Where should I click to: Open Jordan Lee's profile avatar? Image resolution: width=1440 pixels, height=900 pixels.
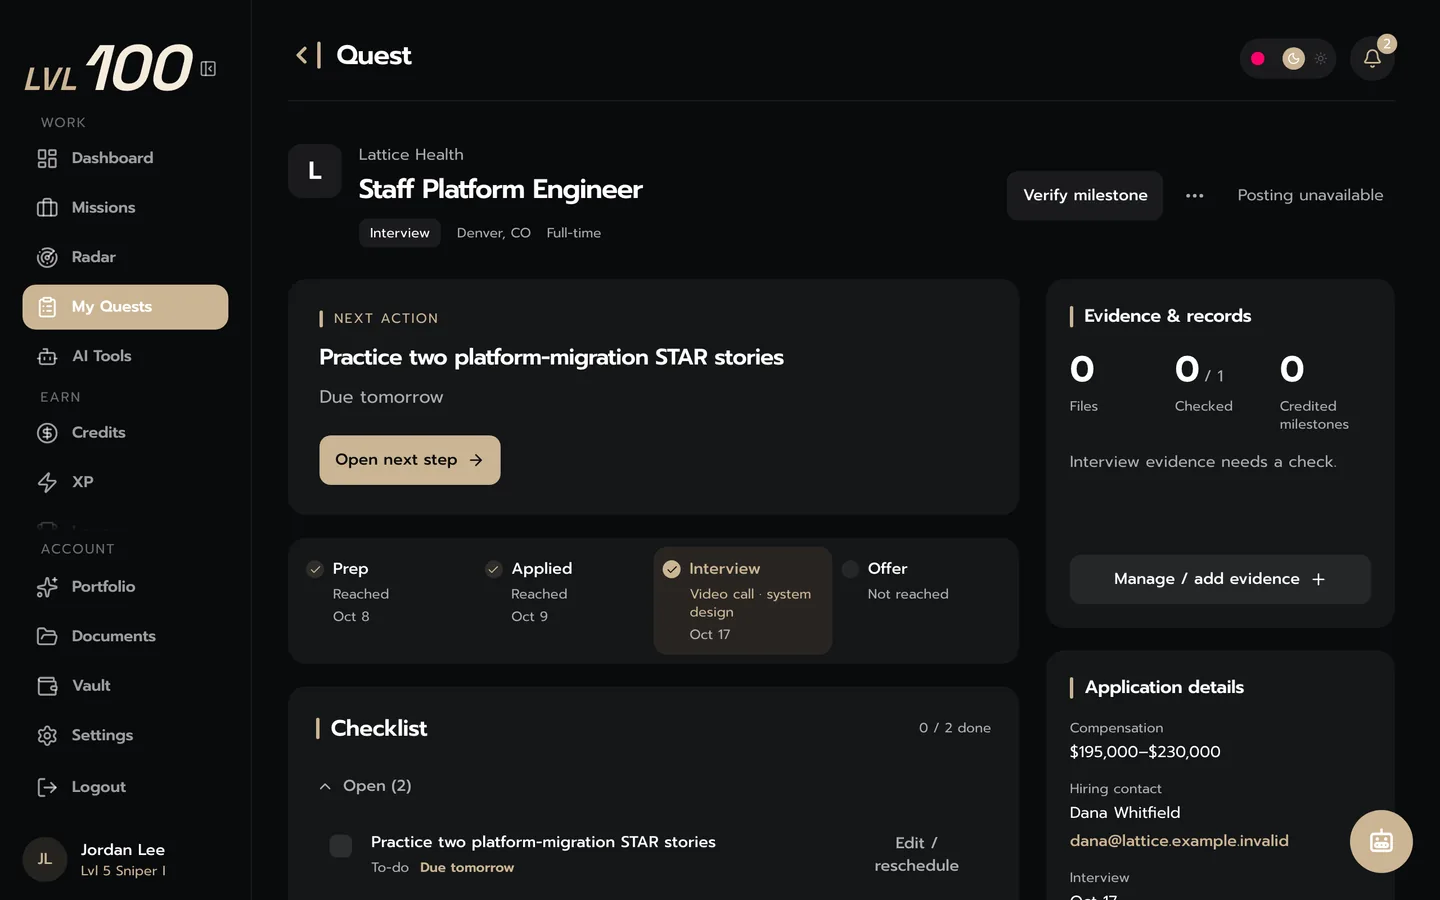[x=45, y=859]
